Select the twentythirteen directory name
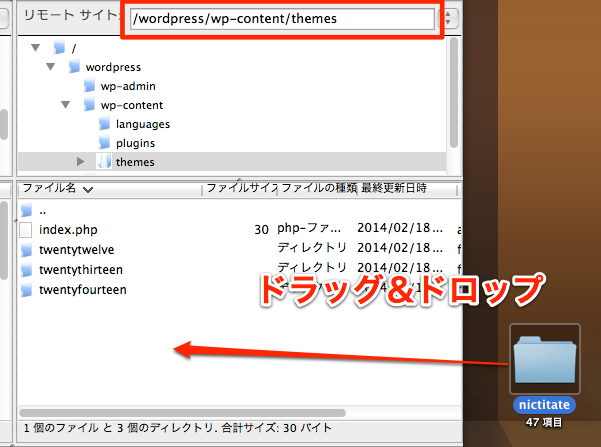601x447 pixels. (81, 270)
